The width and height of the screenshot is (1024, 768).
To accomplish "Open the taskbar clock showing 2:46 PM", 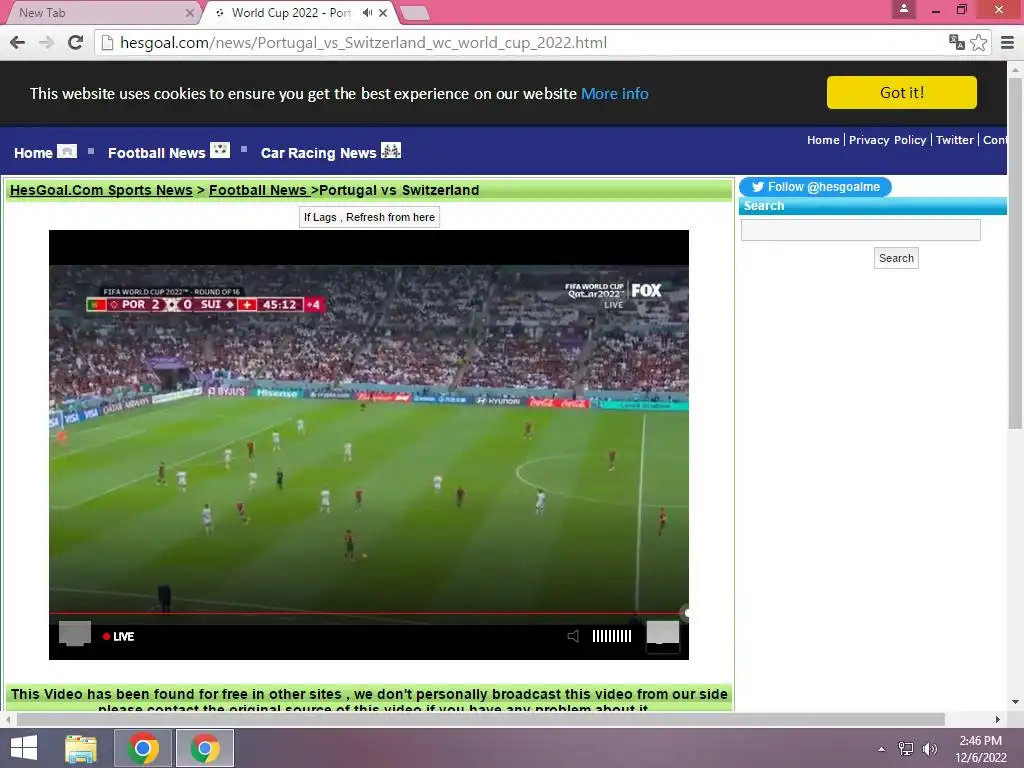I will pyautogui.click(x=980, y=748).
